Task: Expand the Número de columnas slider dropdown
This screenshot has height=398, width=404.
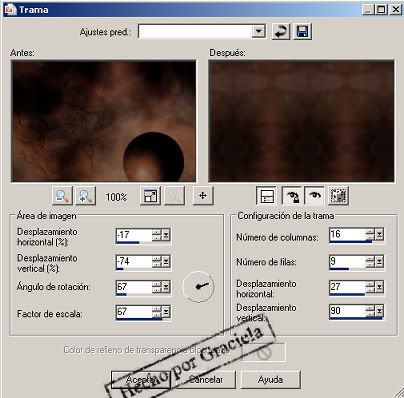Action: tap(379, 235)
